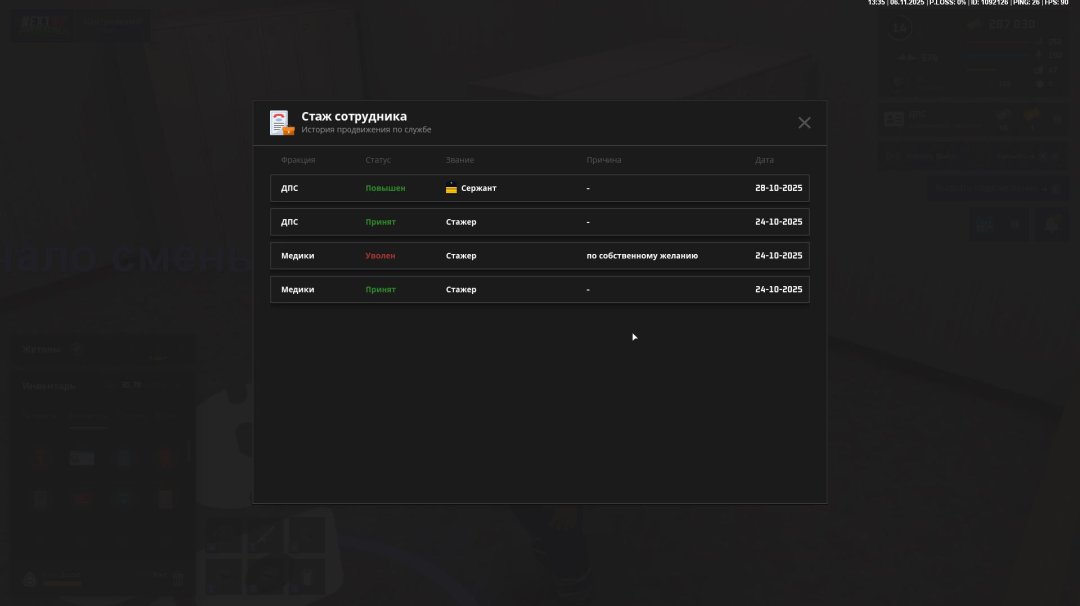
Task: Select the Звание column header
Action: pos(460,160)
